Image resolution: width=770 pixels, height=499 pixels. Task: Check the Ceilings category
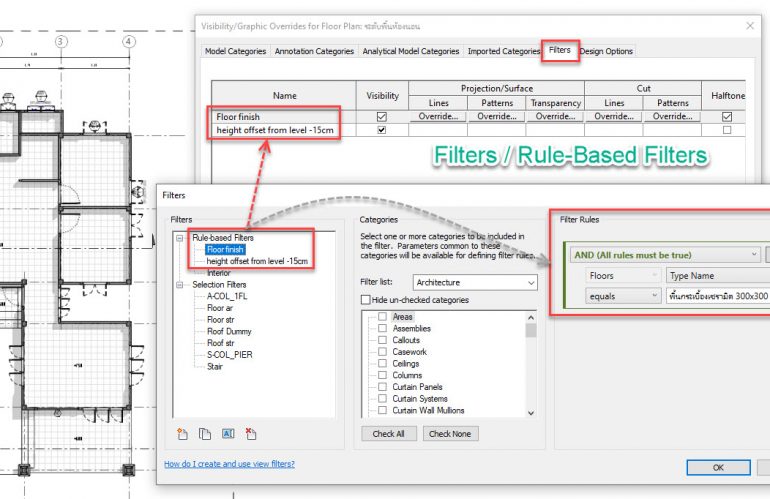point(382,363)
